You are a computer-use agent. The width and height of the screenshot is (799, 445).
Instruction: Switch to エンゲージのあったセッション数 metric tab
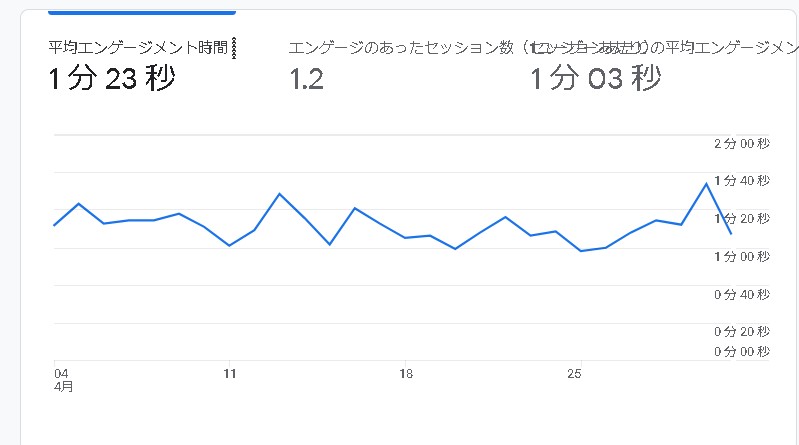[x=402, y=47]
